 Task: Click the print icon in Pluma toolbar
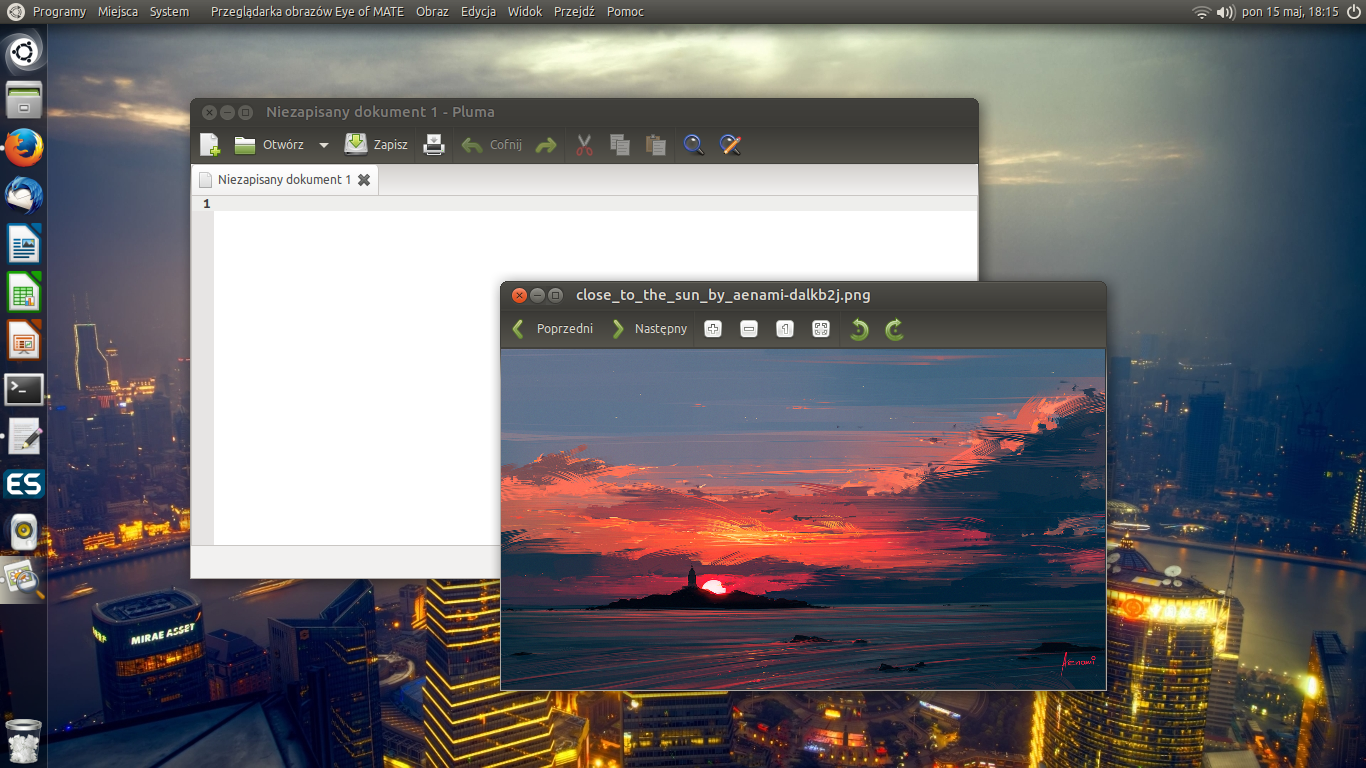434,145
